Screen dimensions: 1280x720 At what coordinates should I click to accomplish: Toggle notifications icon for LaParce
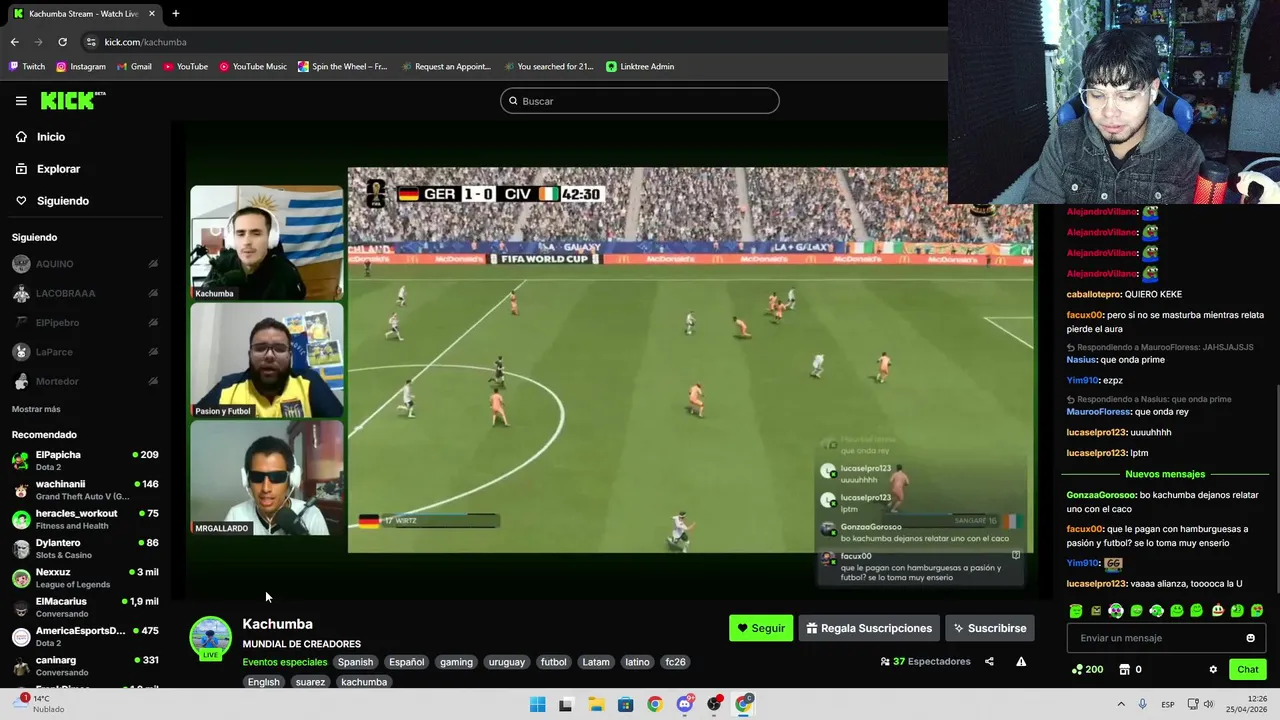click(x=153, y=352)
